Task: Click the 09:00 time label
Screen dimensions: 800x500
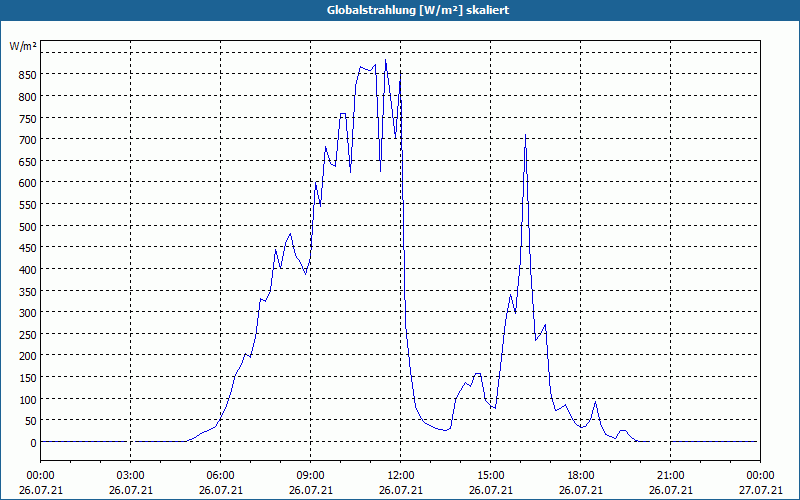Action: [x=311, y=476]
